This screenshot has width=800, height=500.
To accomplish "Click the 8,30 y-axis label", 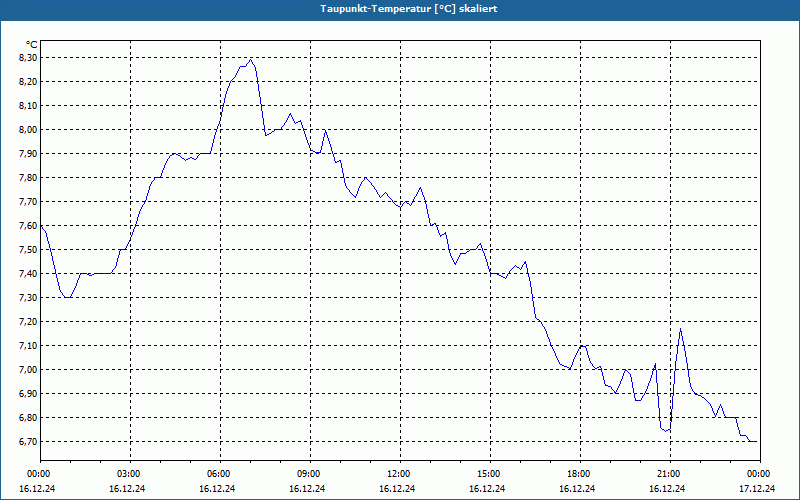I will 28,58.
